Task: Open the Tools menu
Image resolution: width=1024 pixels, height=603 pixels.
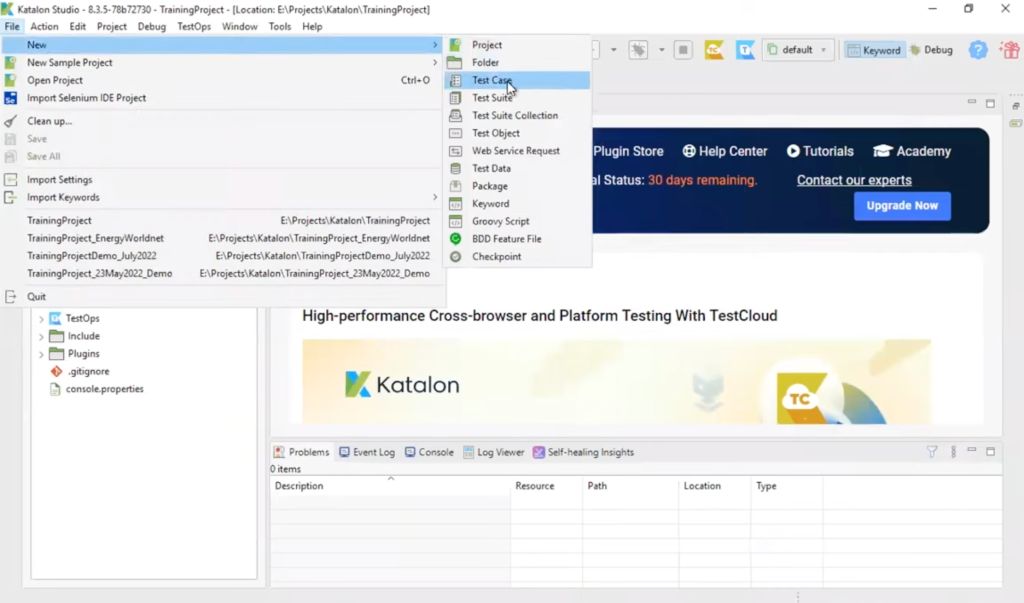Action: tap(280, 27)
